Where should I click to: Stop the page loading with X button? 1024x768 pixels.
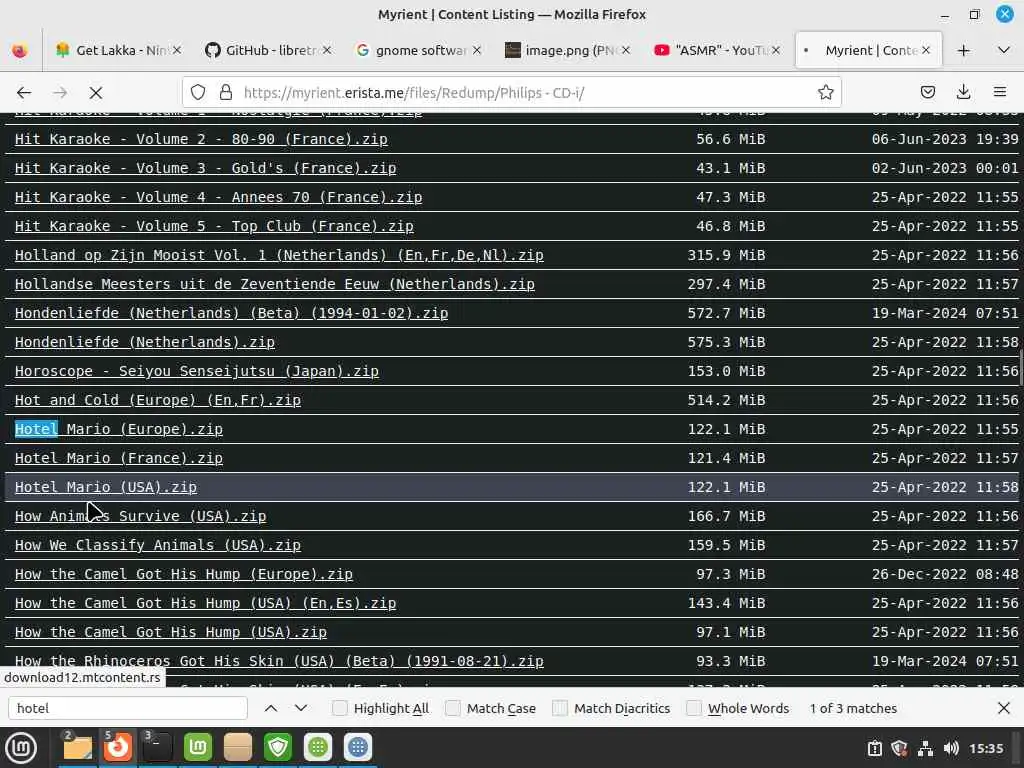coord(96,93)
